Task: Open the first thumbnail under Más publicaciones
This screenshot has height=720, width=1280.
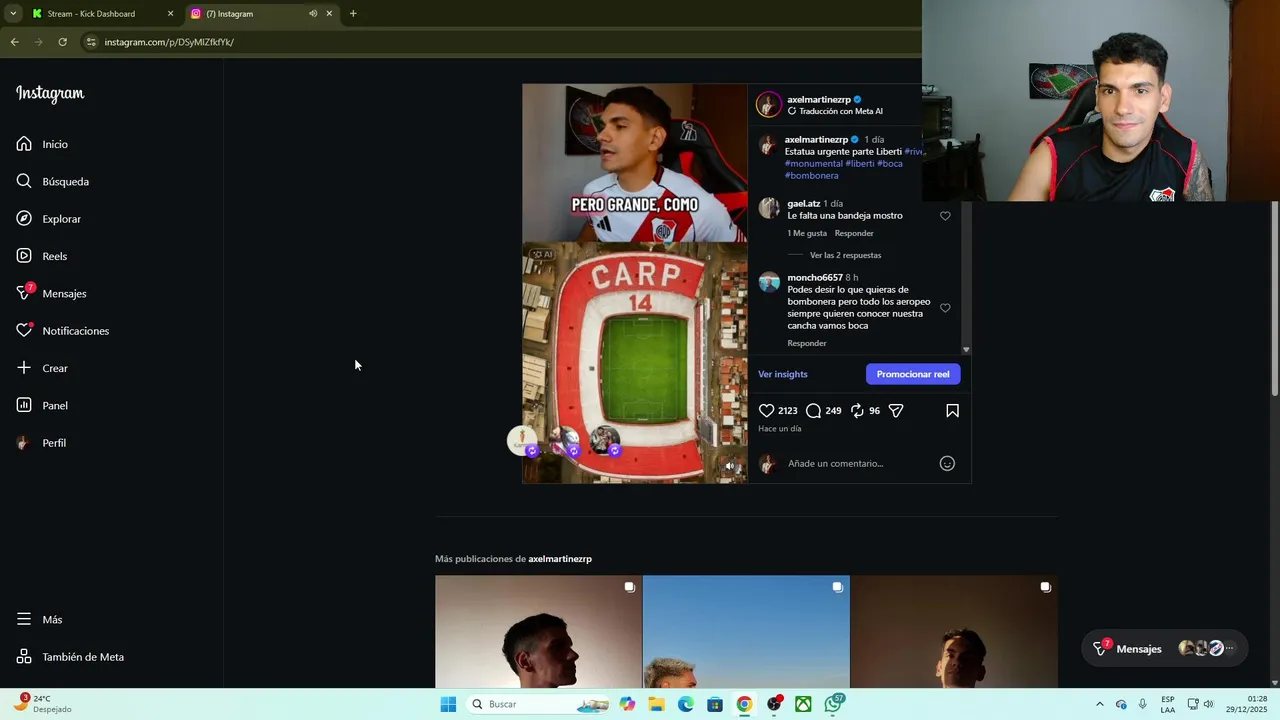Action: [538, 631]
